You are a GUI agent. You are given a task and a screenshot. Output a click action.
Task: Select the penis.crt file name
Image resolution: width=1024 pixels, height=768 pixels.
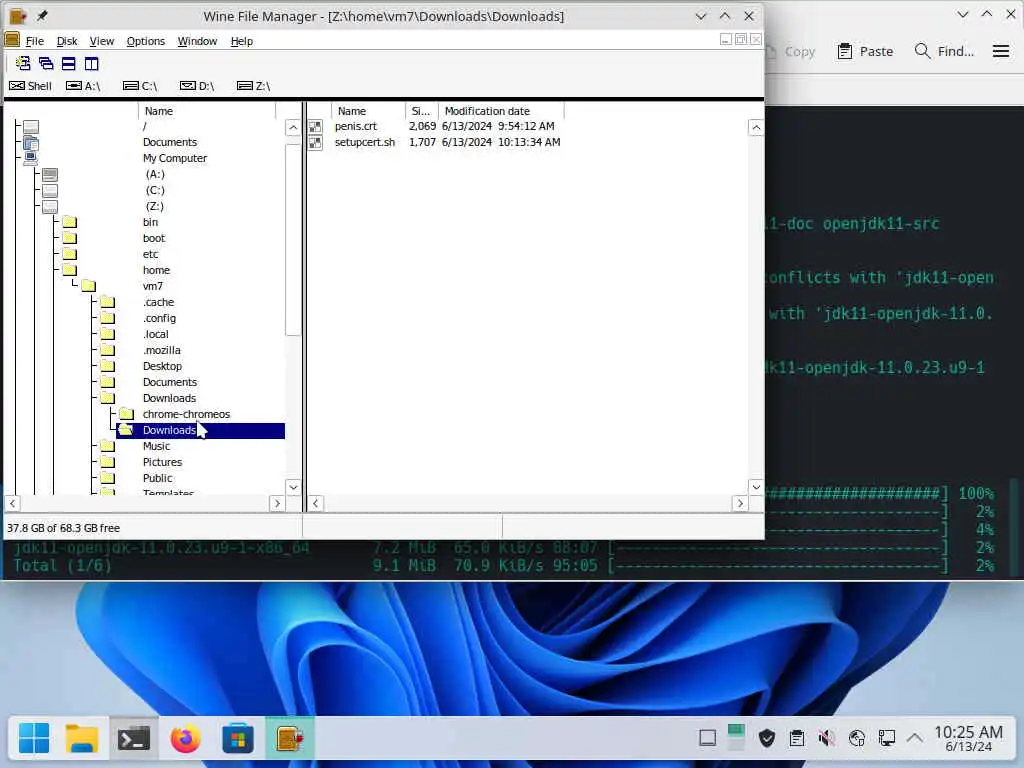coord(356,126)
